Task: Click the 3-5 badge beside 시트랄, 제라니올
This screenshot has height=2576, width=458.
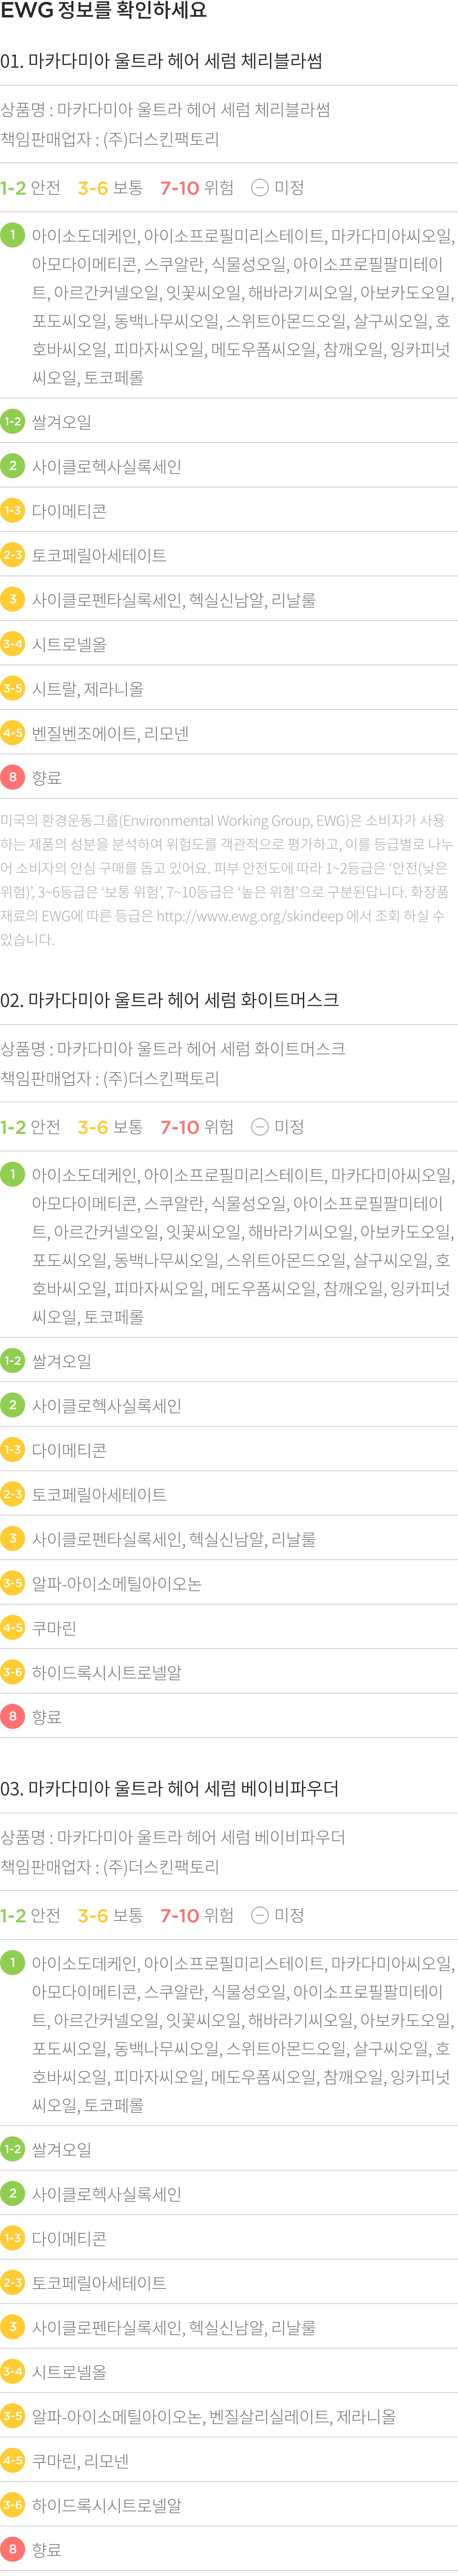Action: (x=12, y=688)
